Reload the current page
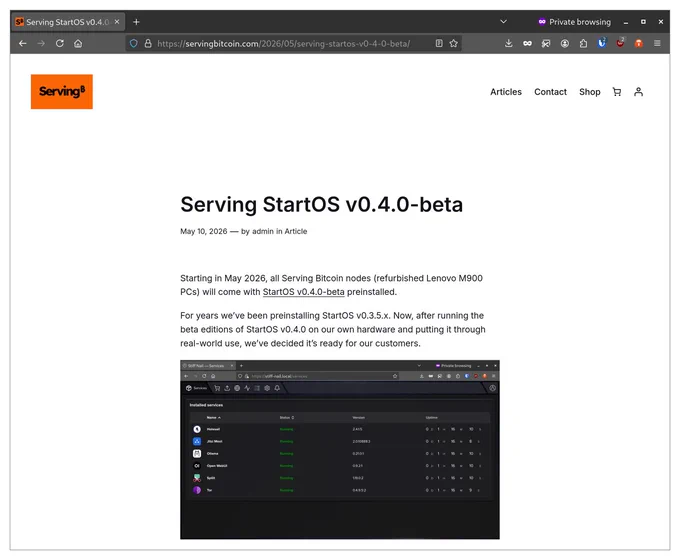Screen dimensions: 680x560 (x=59, y=43)
